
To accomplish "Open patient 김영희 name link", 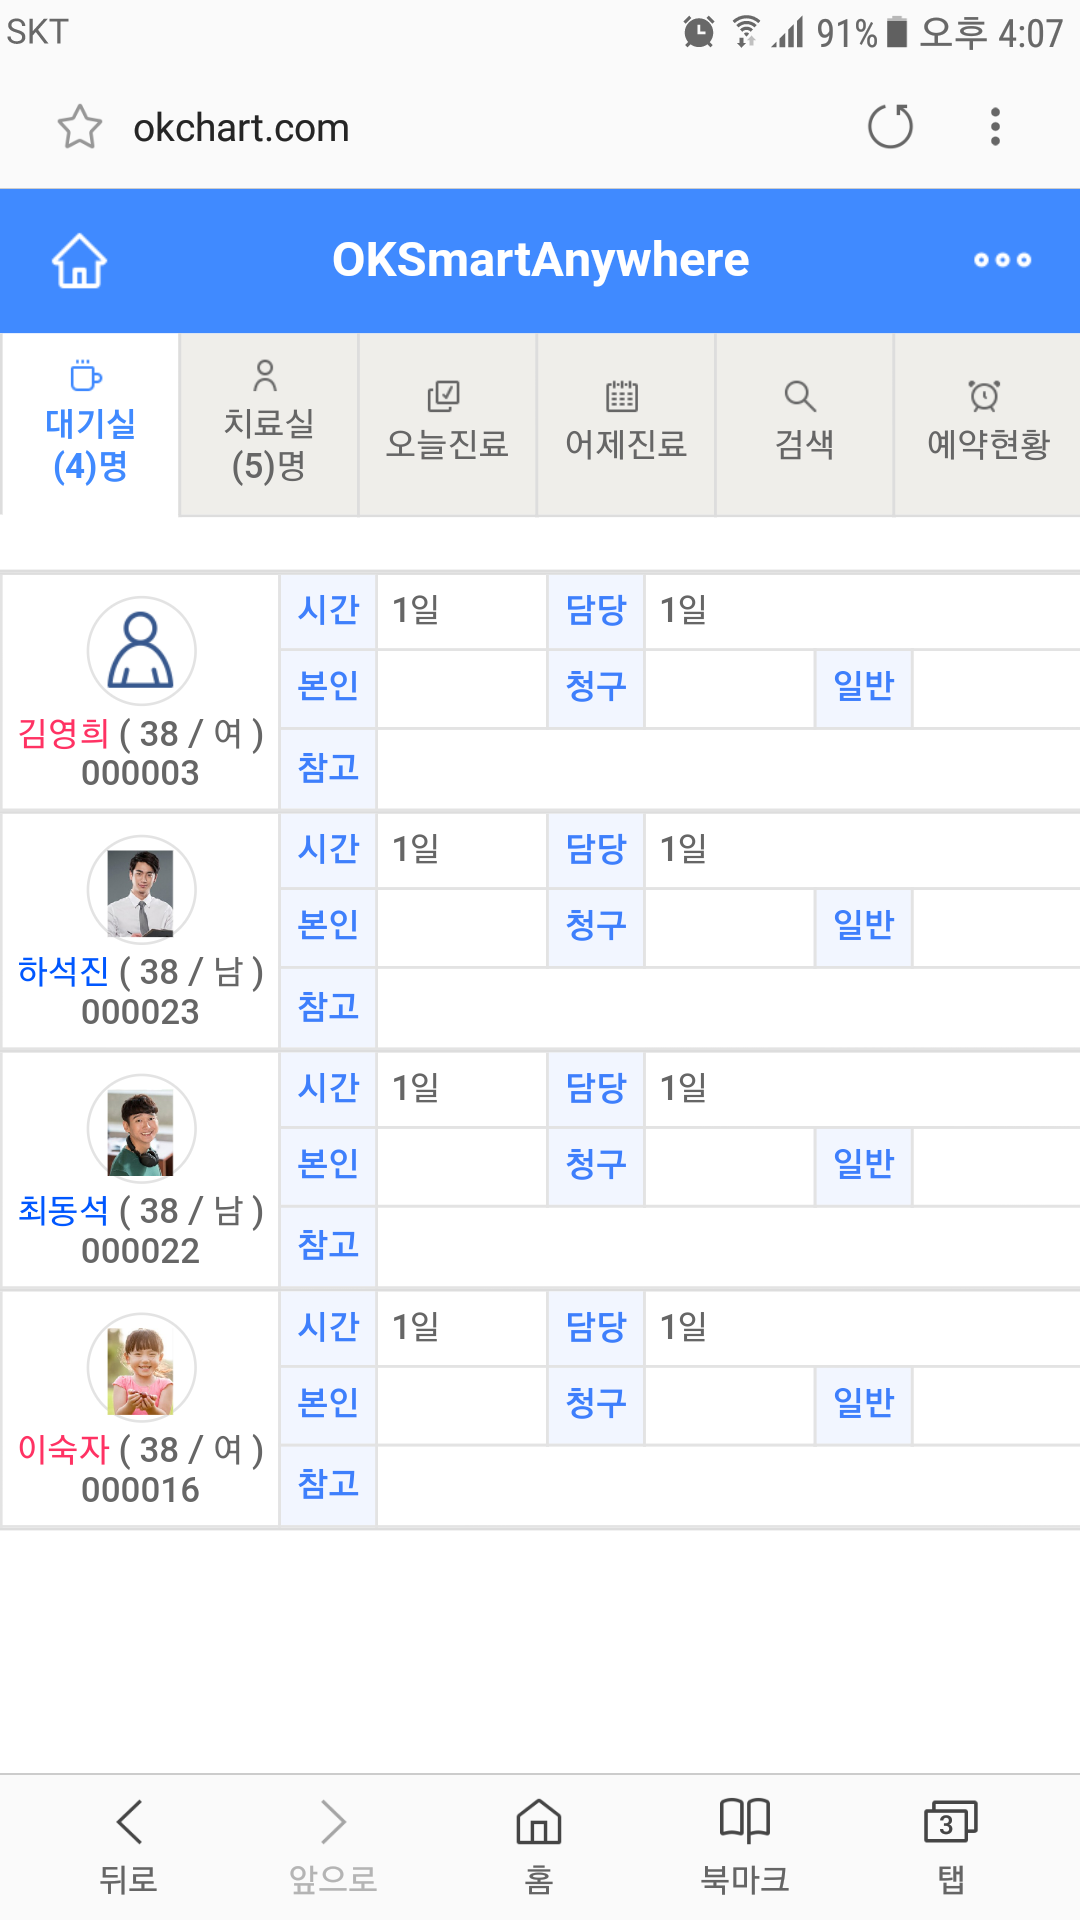I will click(63, 734).
